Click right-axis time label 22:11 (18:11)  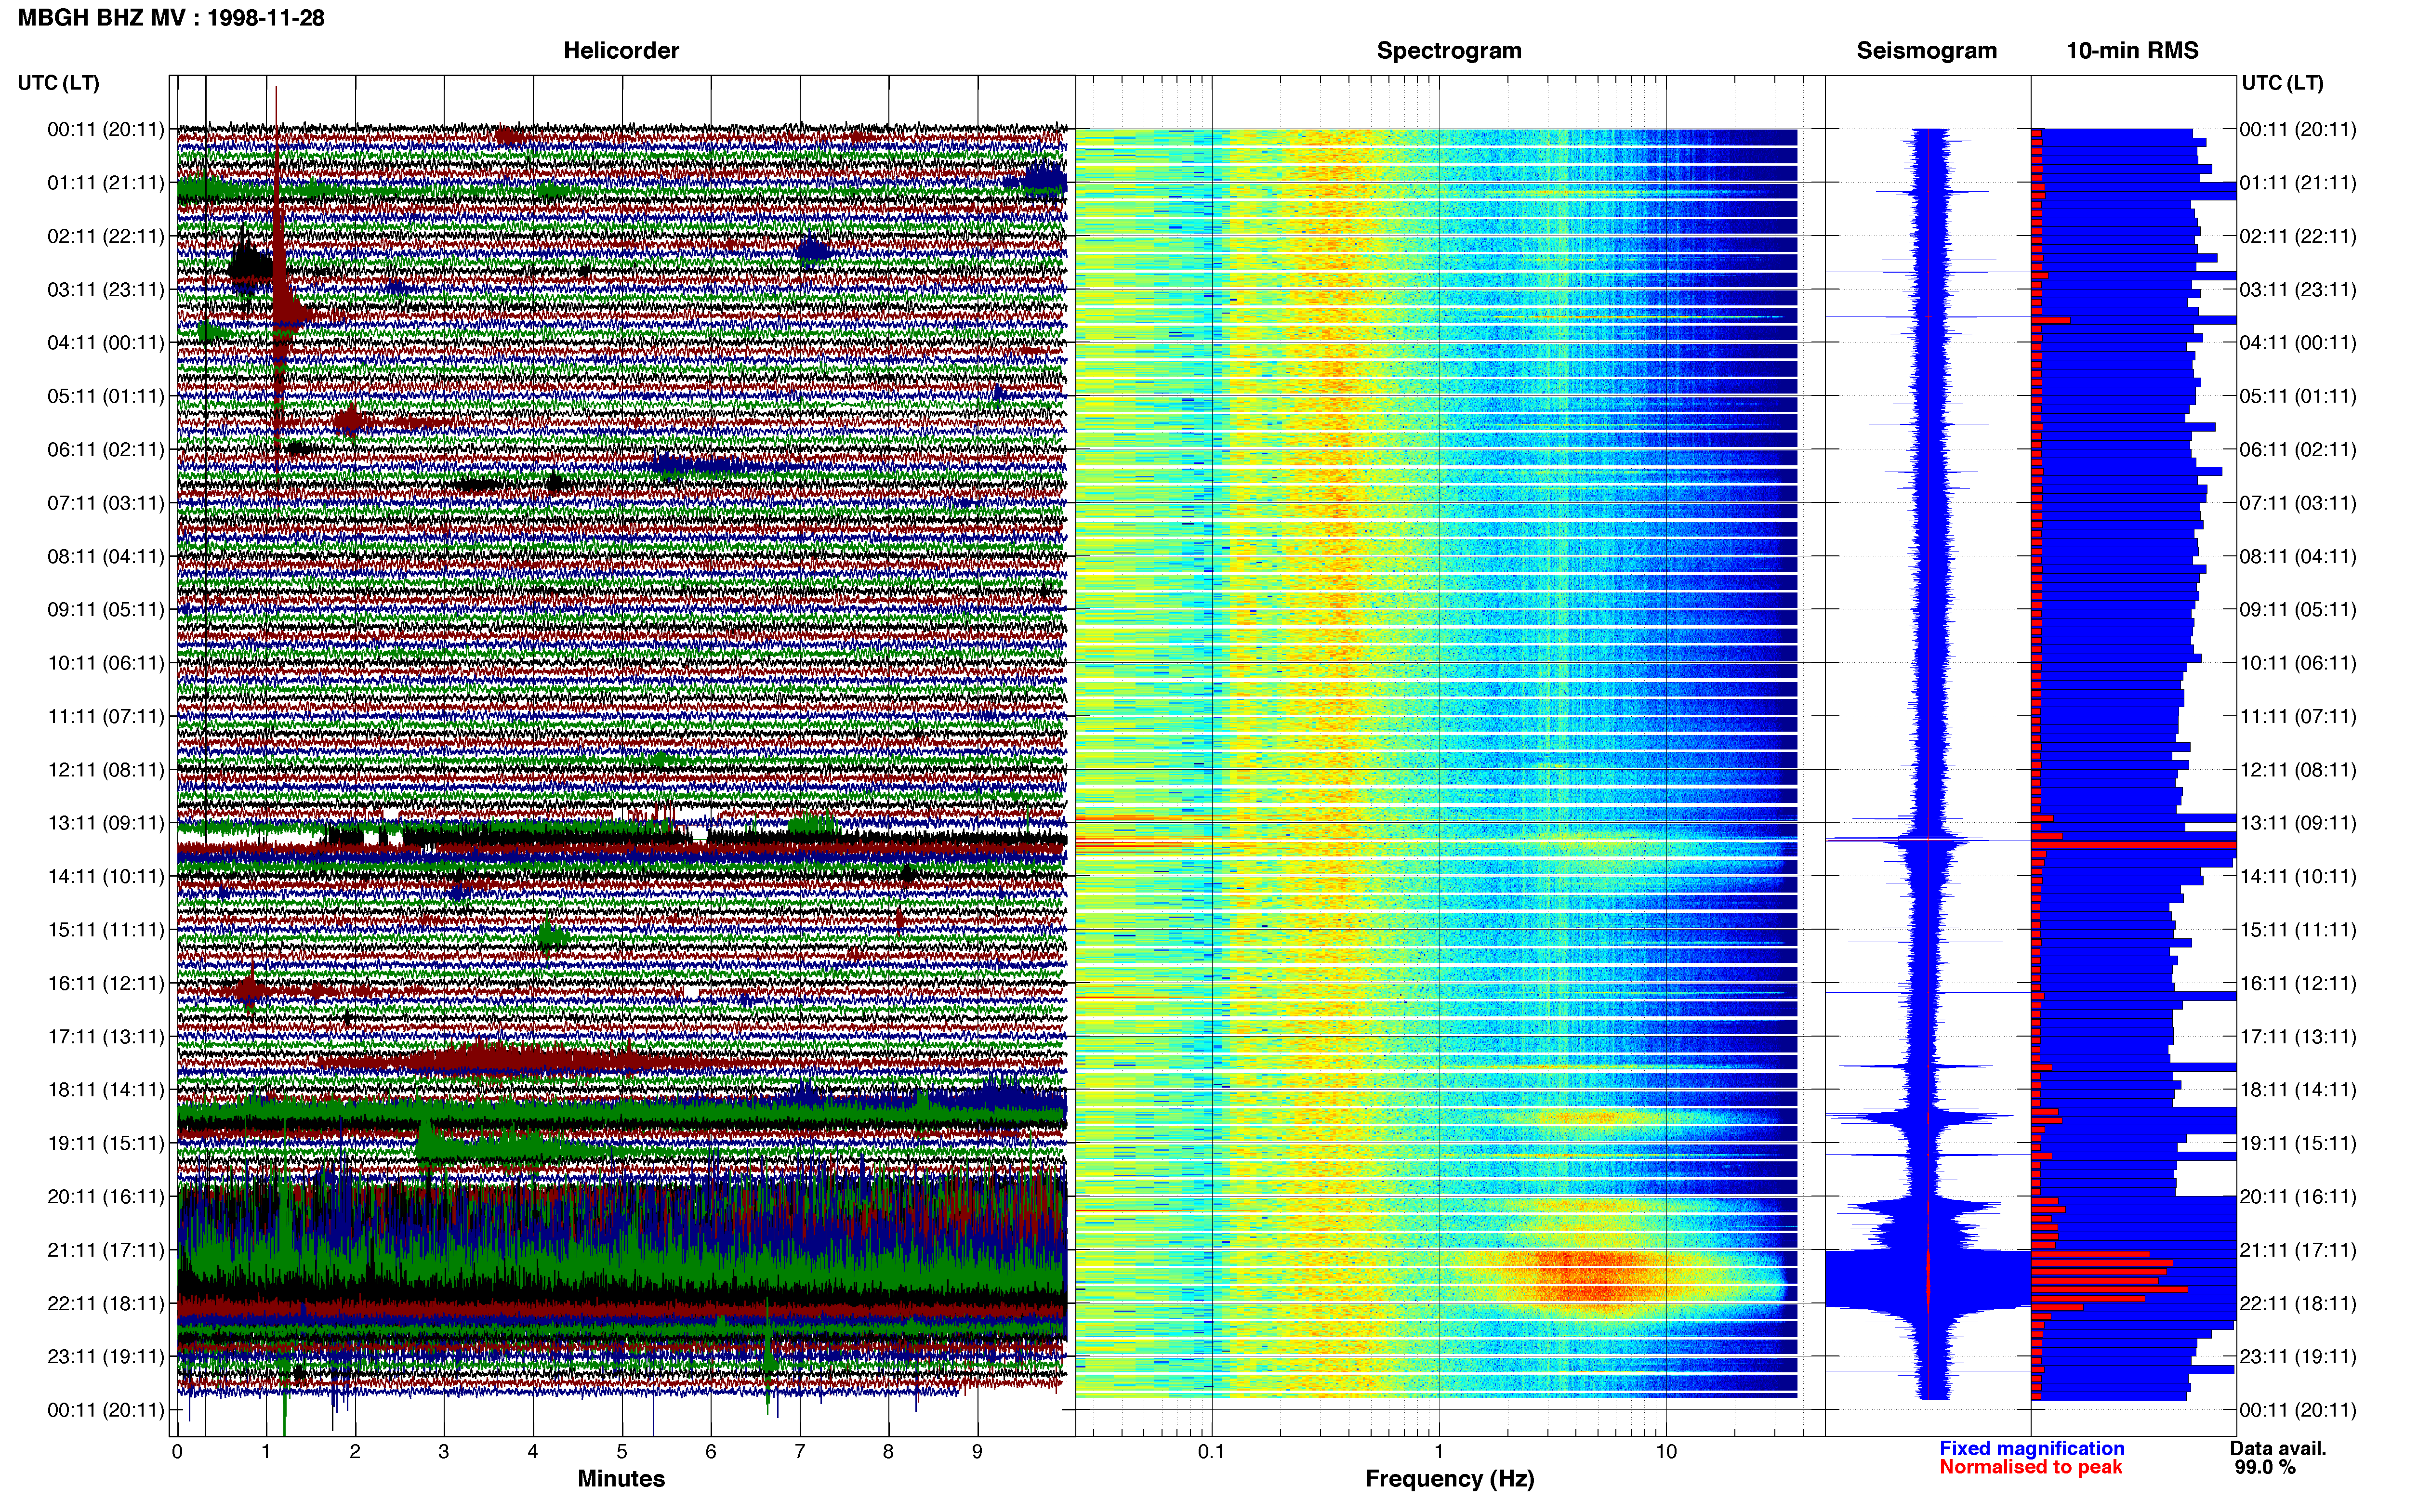[x=2298, y=1303]
